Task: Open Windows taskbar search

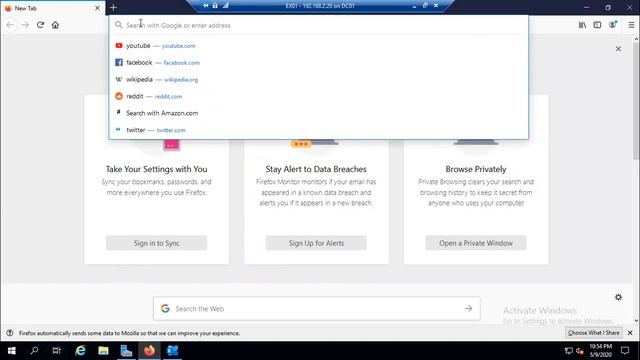Action: coord(34,351)
